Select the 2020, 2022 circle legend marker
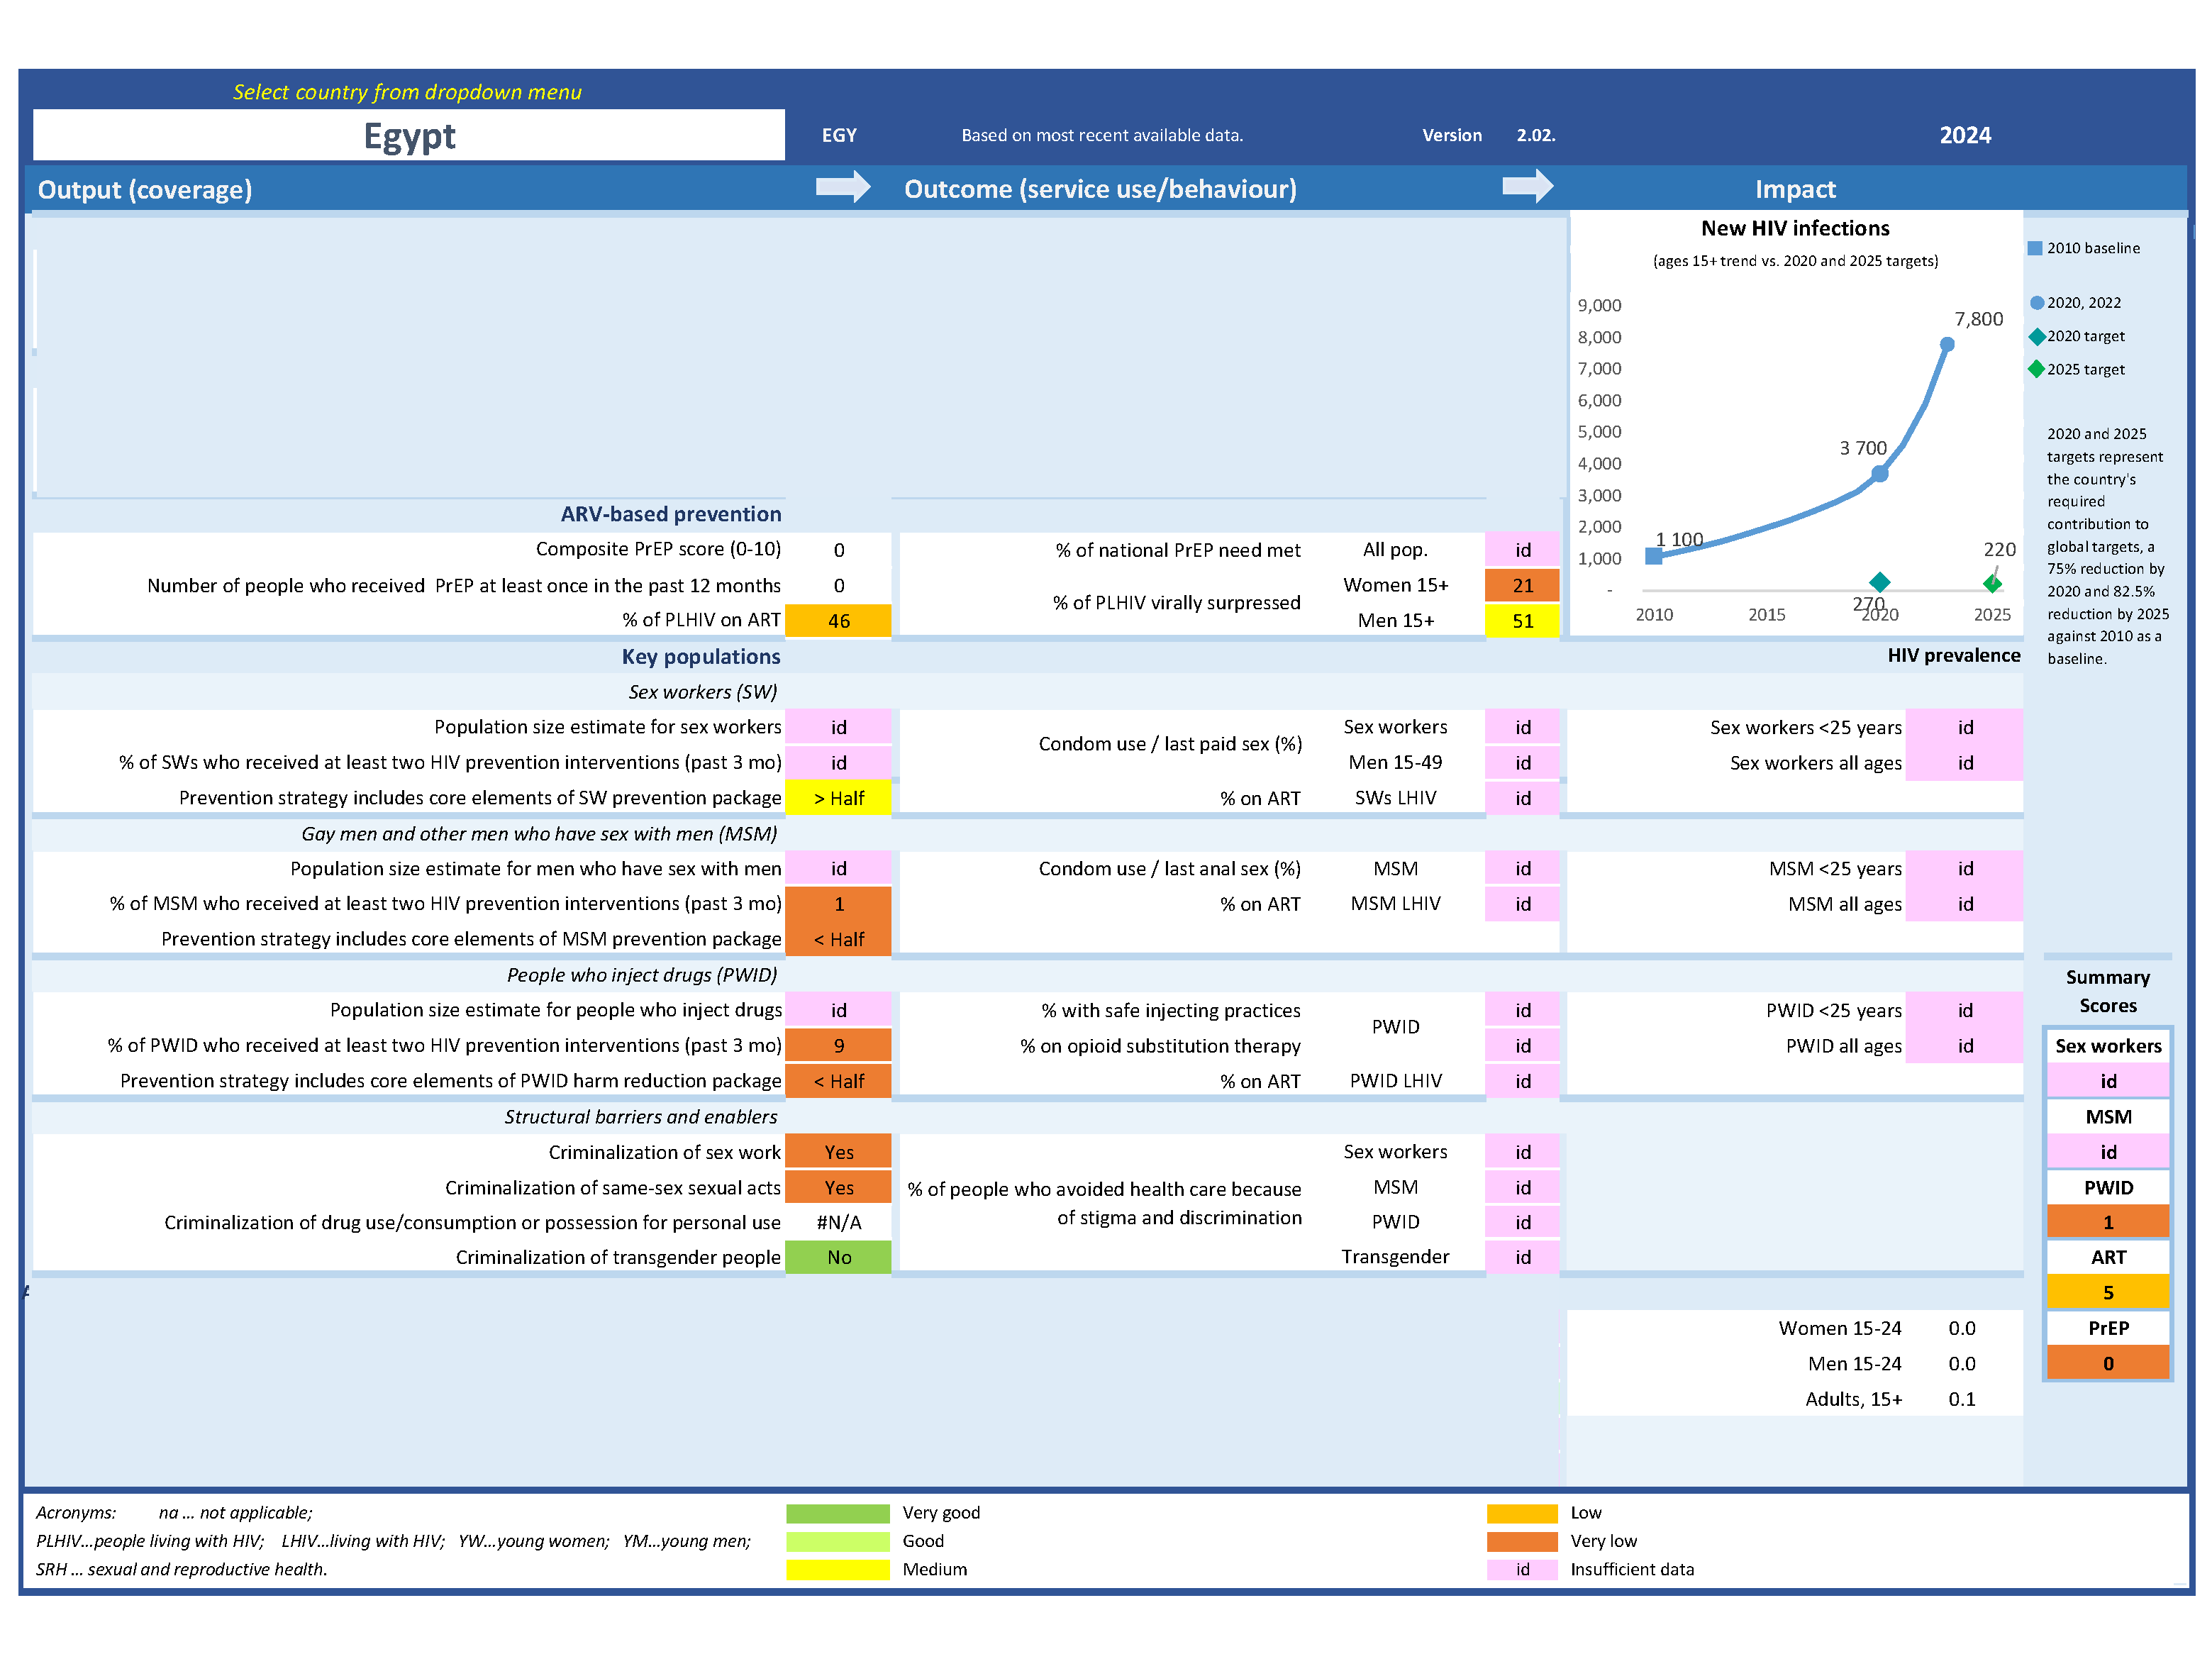 [2036, 302]
